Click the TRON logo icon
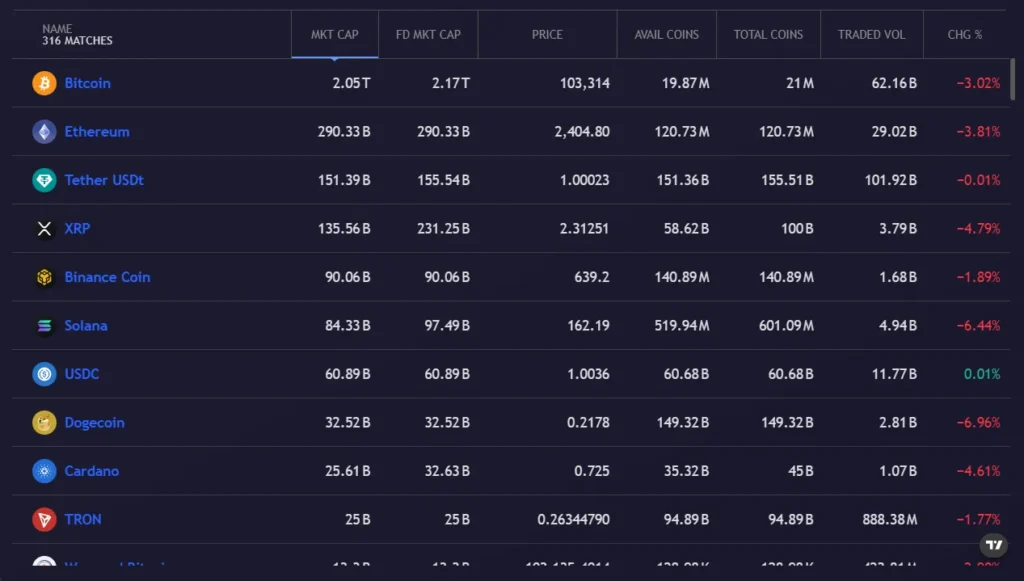Image resolution: width=1024 pixels, height=581 pixels. [44, 520]
